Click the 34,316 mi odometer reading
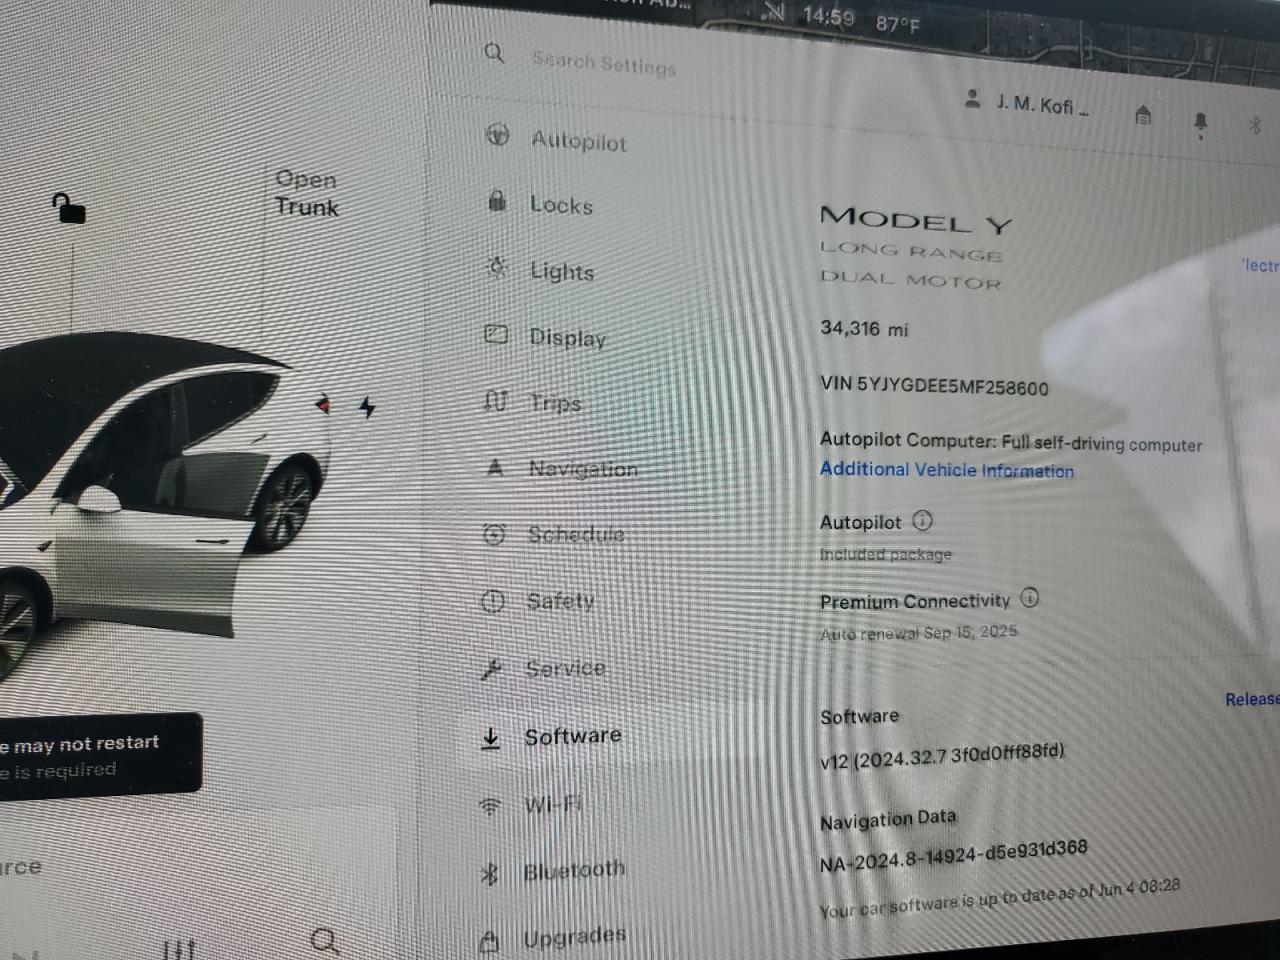Screen dimensions: 1280x960 click(x=864, y=328)
